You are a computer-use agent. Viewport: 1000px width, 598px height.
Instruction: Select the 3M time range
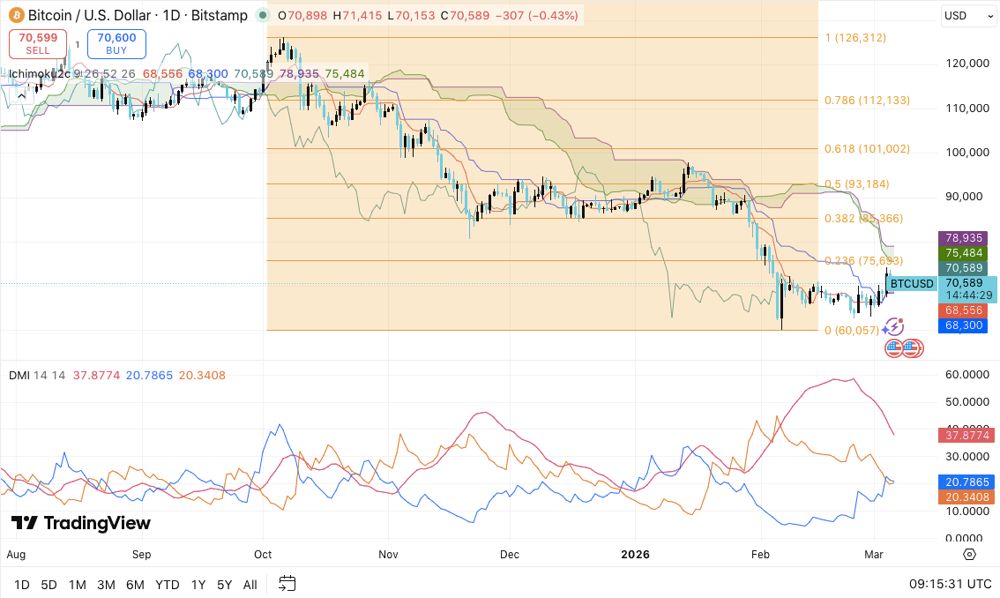[x=106, y=584]
